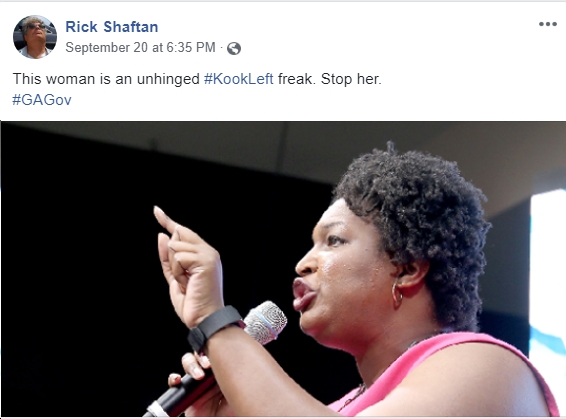
Task: Open Rick Shaftan's round profile picture
Action: [35, 36]
